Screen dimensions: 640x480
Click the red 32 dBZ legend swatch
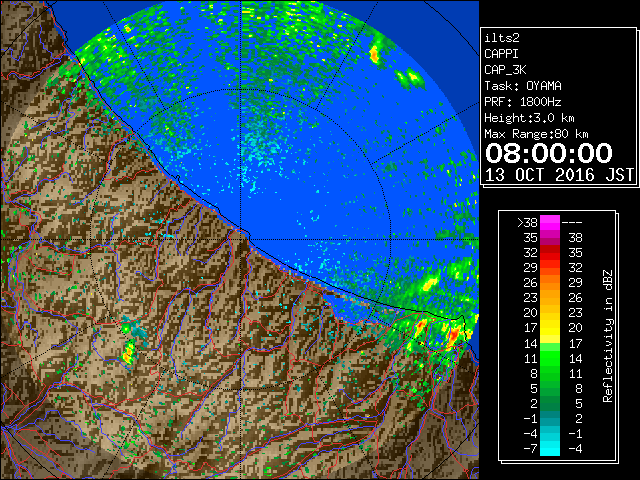(x=550, y=253)
